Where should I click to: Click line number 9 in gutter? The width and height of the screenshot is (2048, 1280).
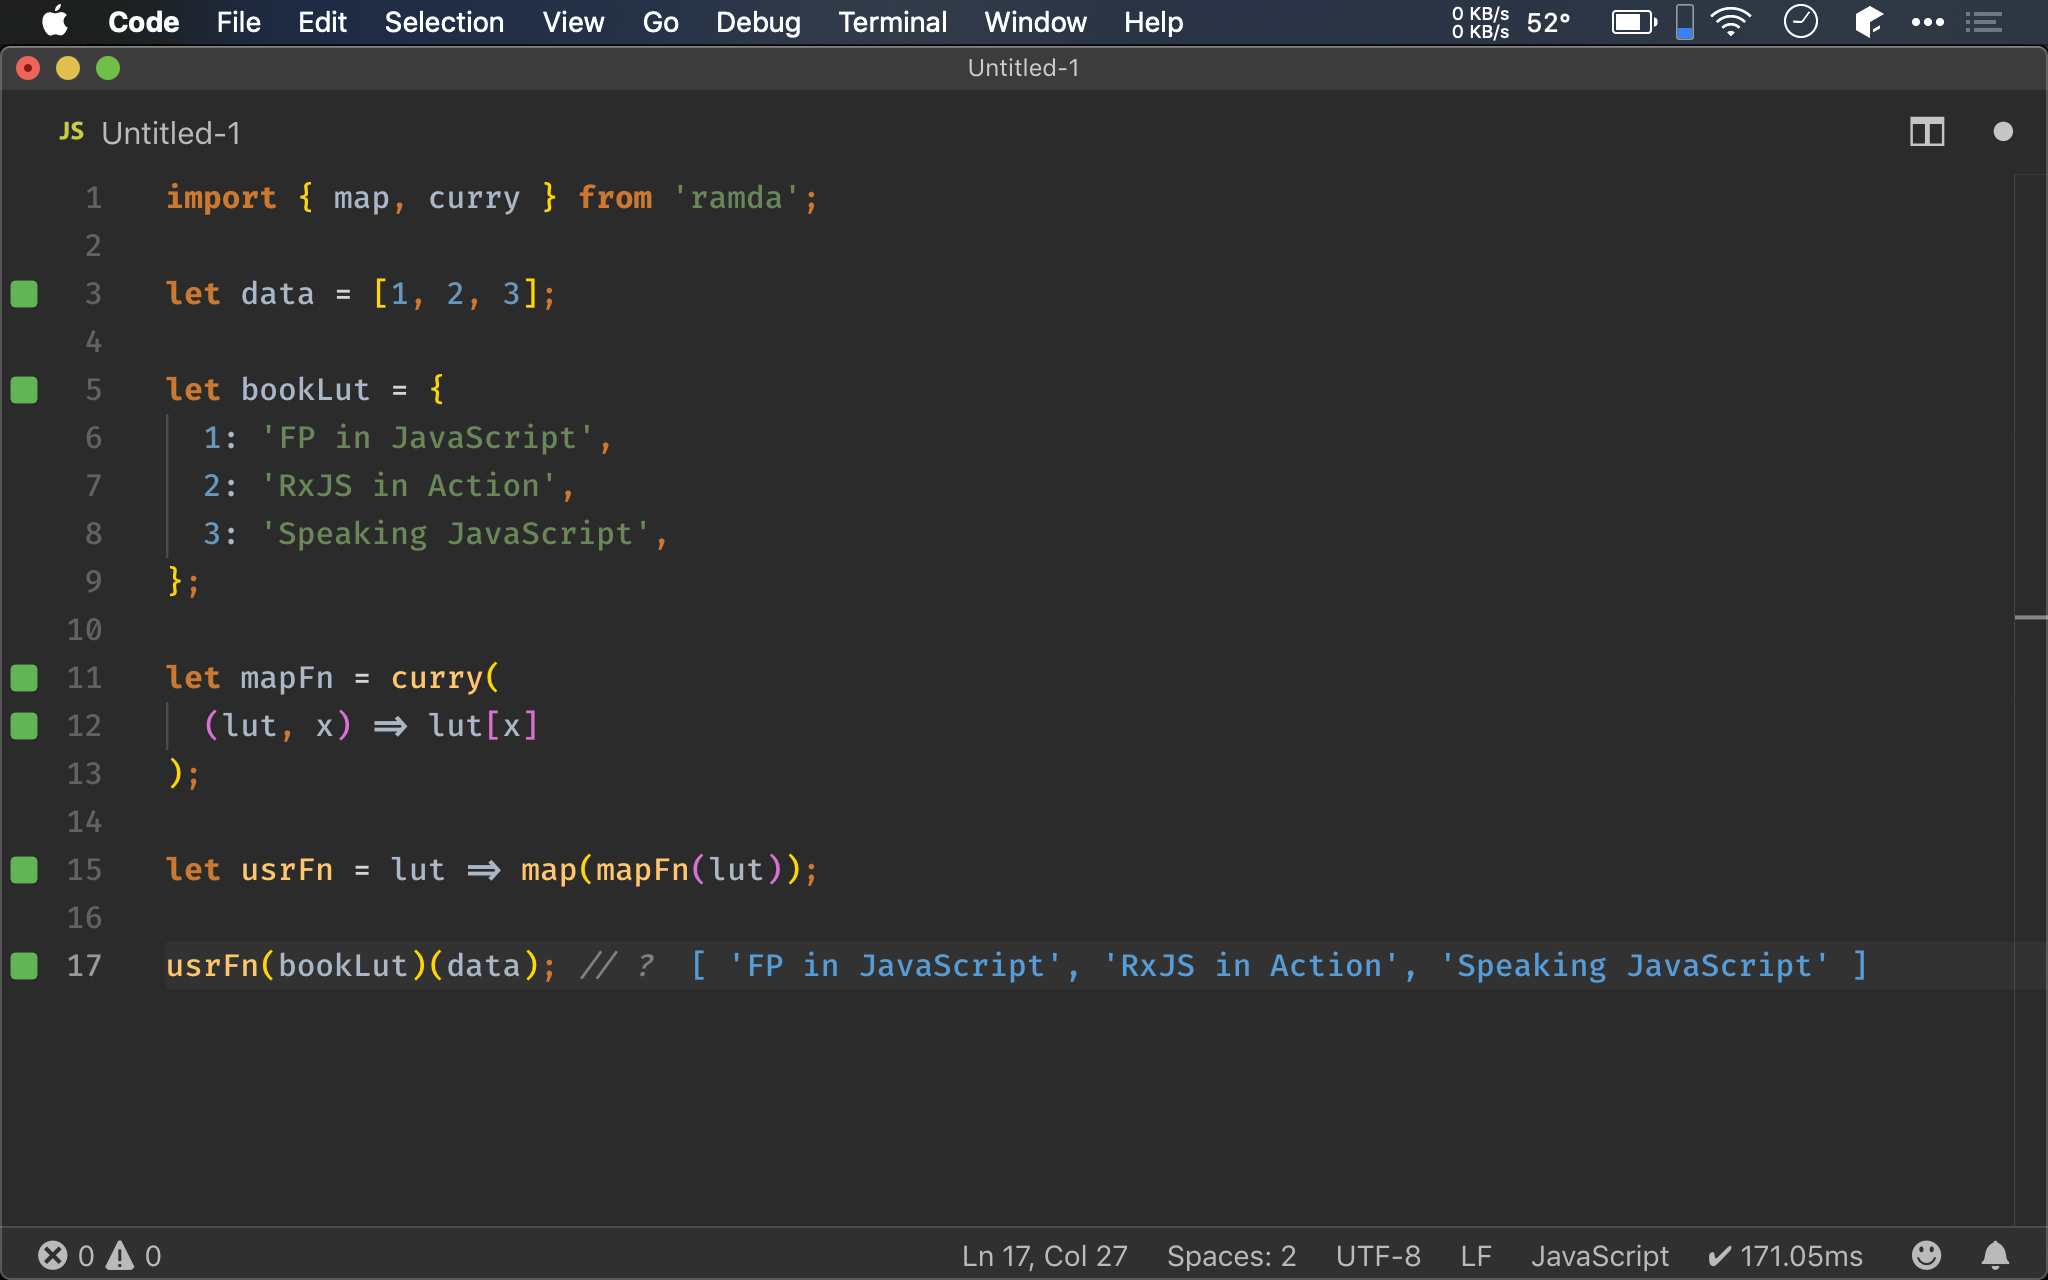click(93, 582)
